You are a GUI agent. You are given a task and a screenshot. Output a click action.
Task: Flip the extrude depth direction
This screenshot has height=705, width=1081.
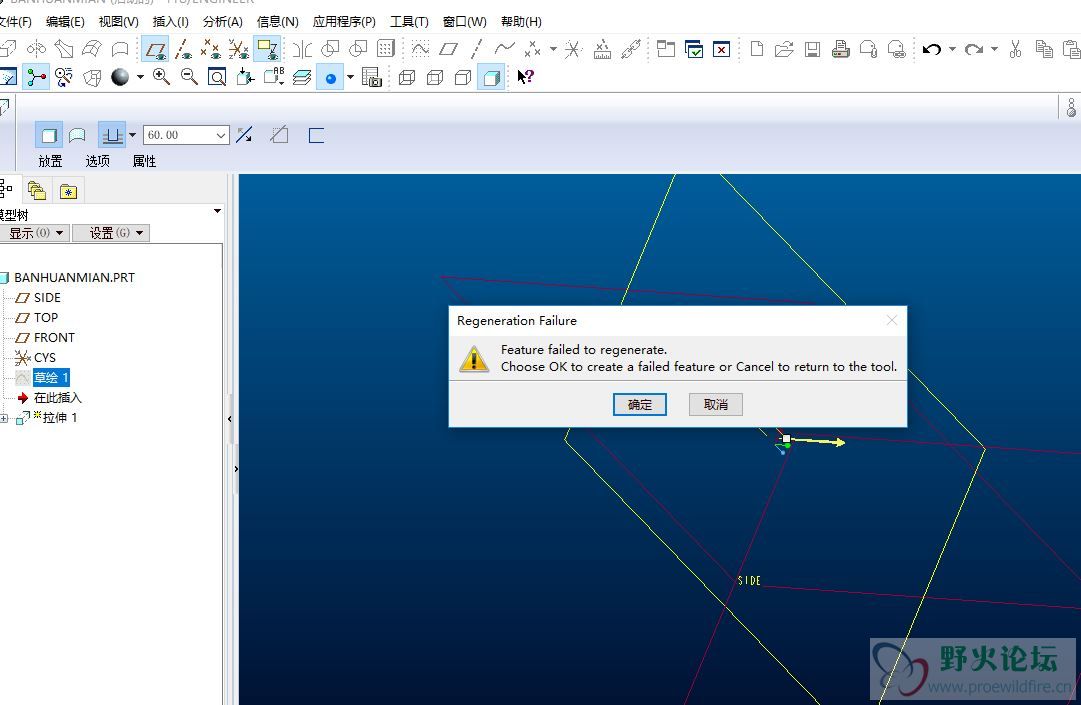(x=244, y=135)
